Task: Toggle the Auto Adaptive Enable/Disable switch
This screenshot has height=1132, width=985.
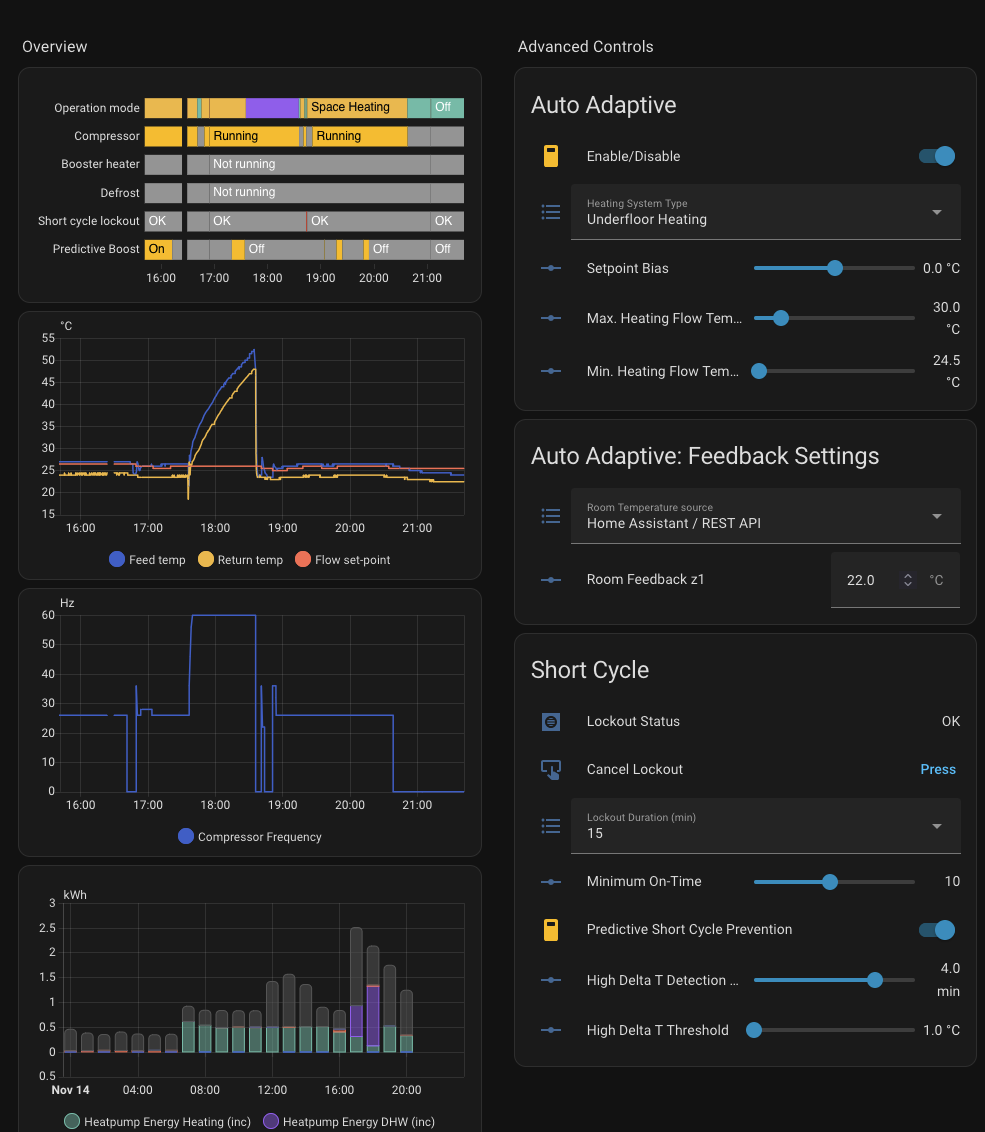Action: (x=937, y=156)
